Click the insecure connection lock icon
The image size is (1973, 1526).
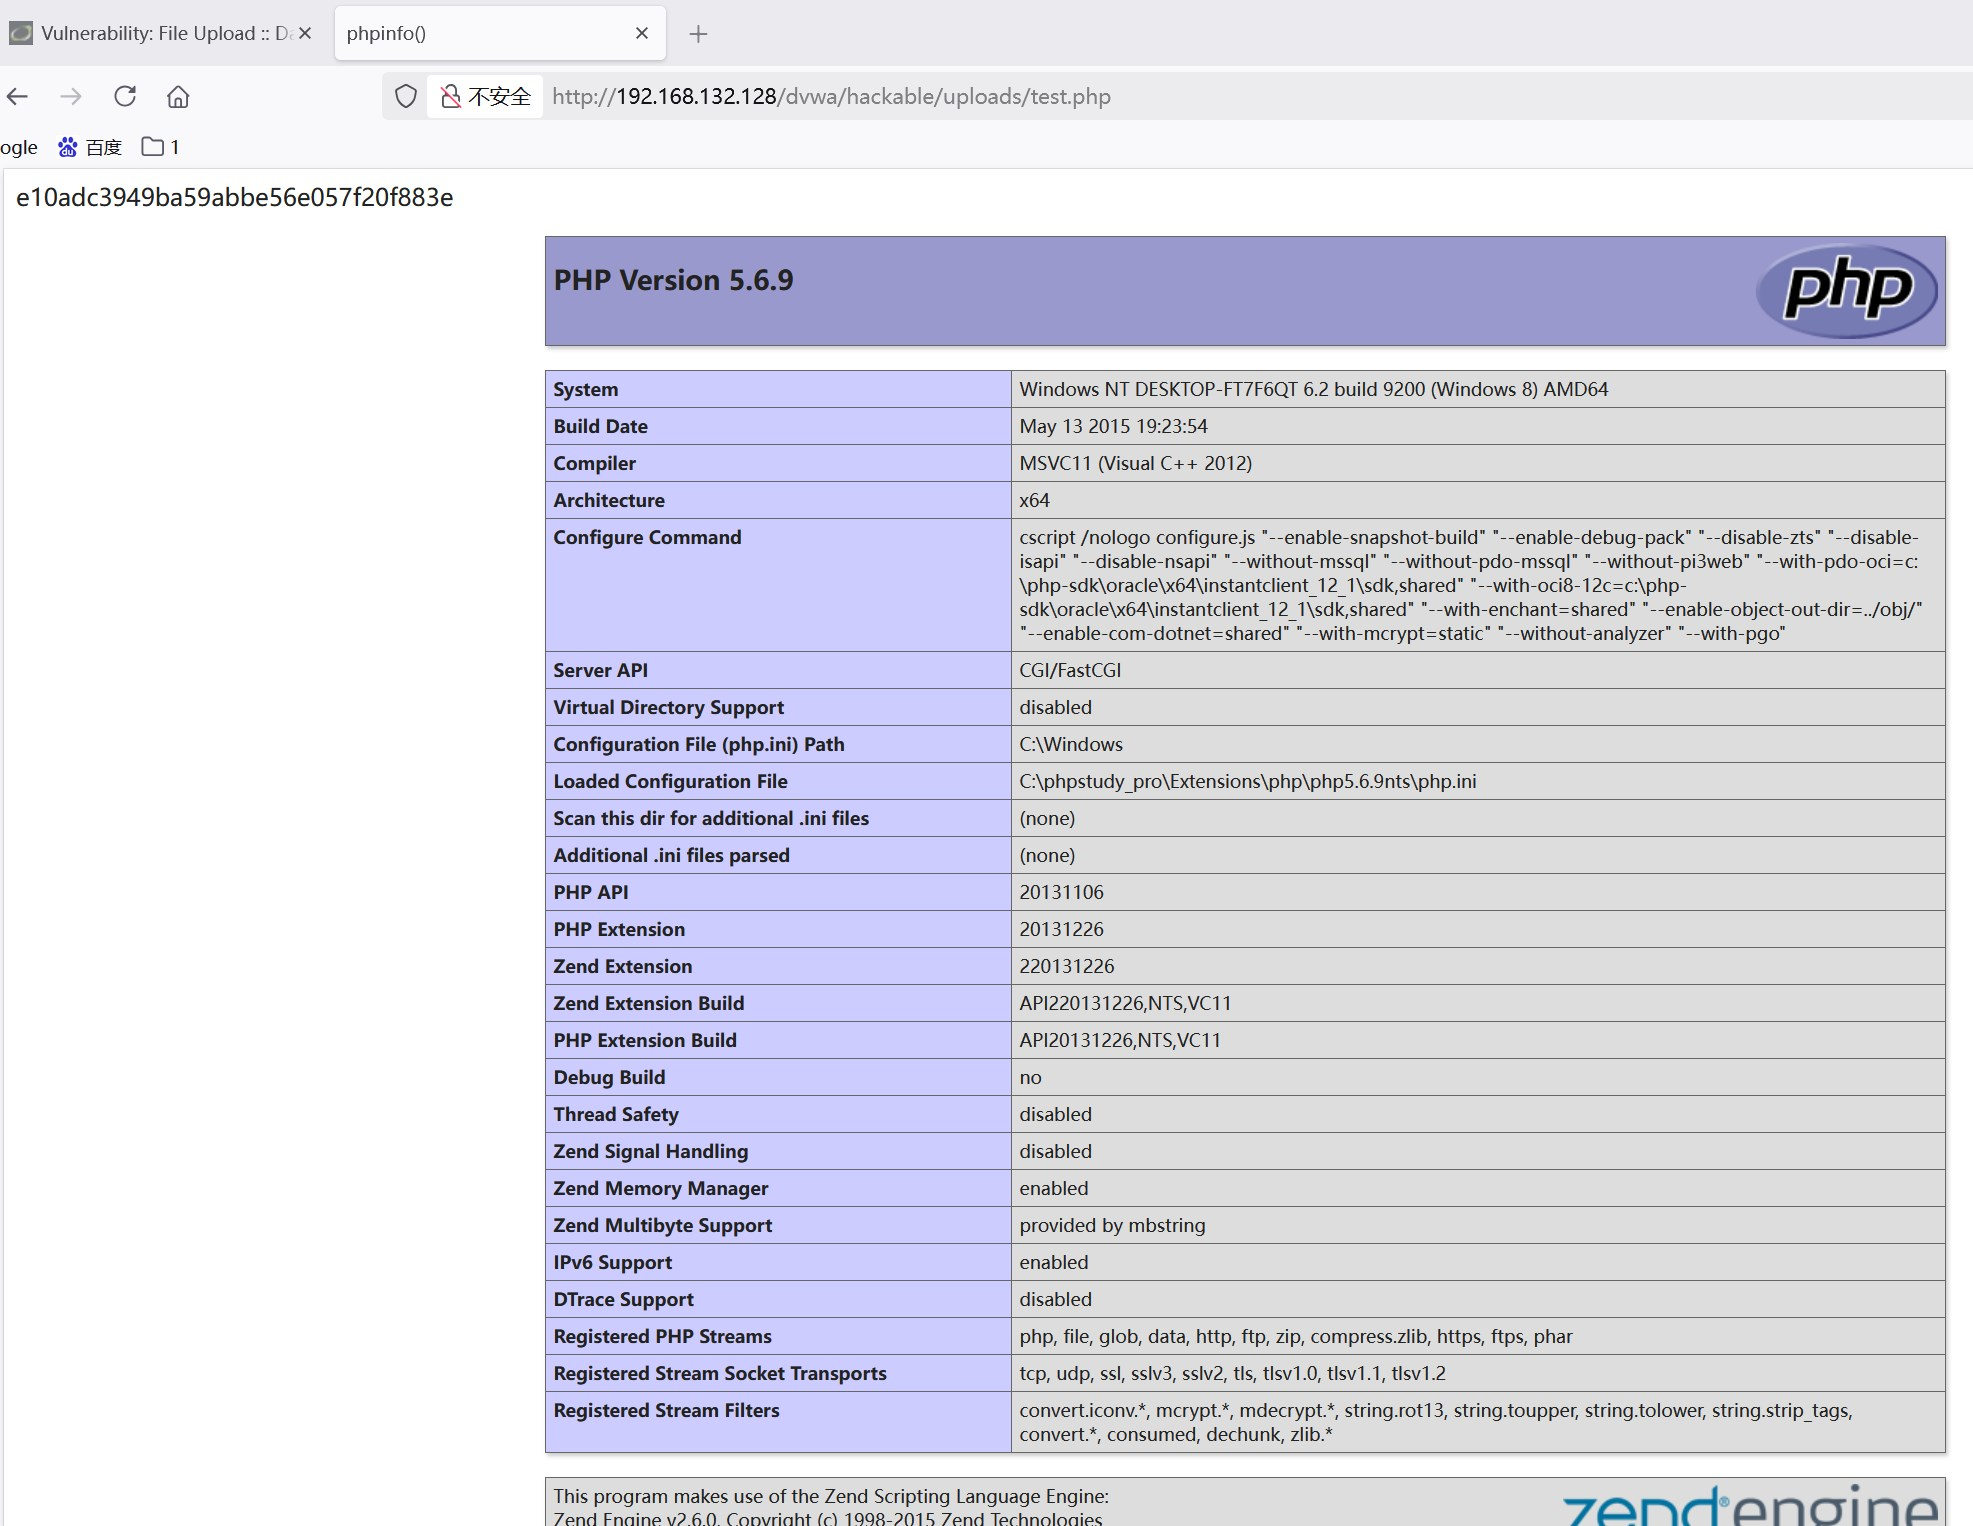click(x=451, y=96)
